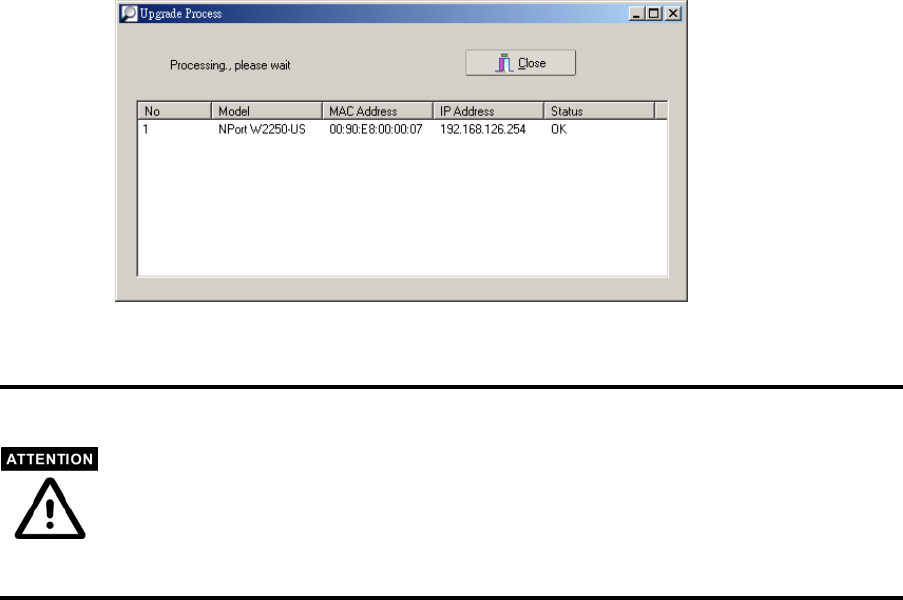Screen dimensions: 903x600
Task: Sort by the MAC Address column header
Action: [377, 111]
